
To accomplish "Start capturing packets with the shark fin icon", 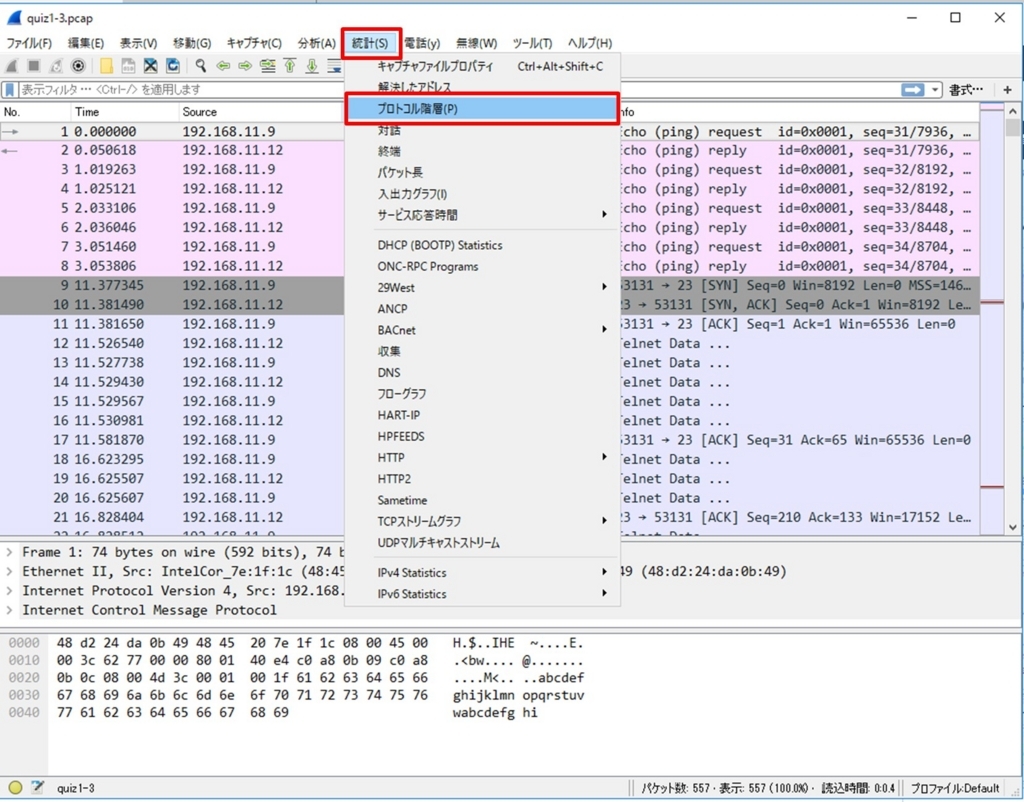I will 12,66.
